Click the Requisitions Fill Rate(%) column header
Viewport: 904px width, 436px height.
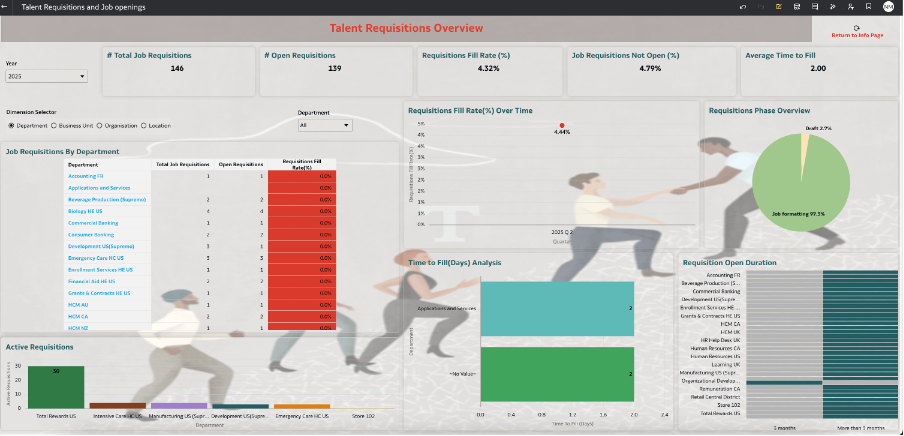point(302,164)
